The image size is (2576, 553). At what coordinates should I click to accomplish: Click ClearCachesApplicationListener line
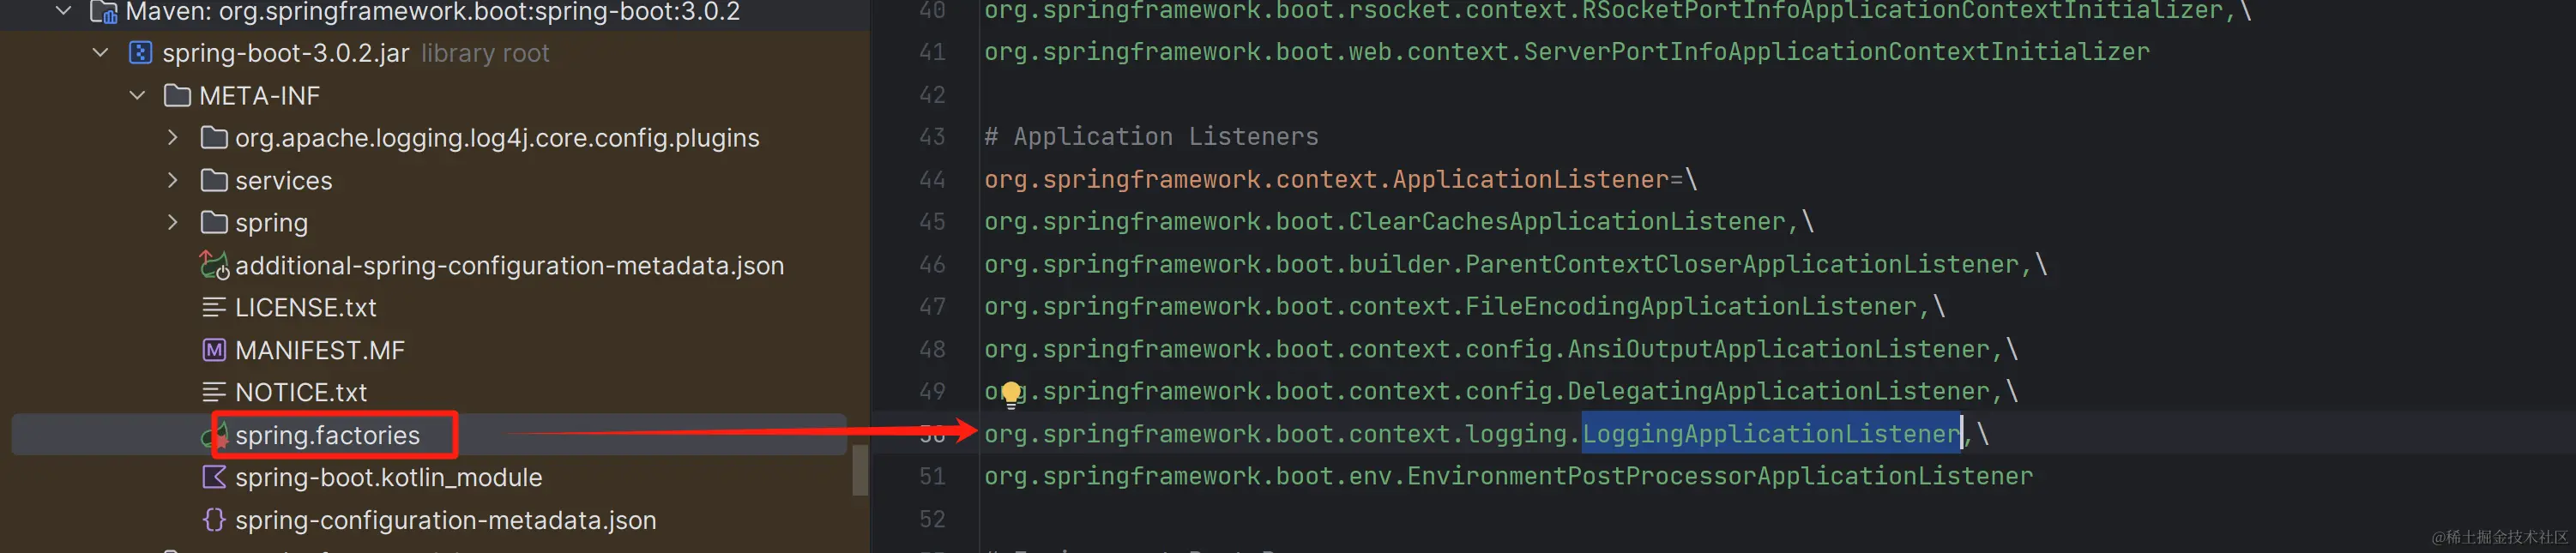click(x=1399, y=221)
